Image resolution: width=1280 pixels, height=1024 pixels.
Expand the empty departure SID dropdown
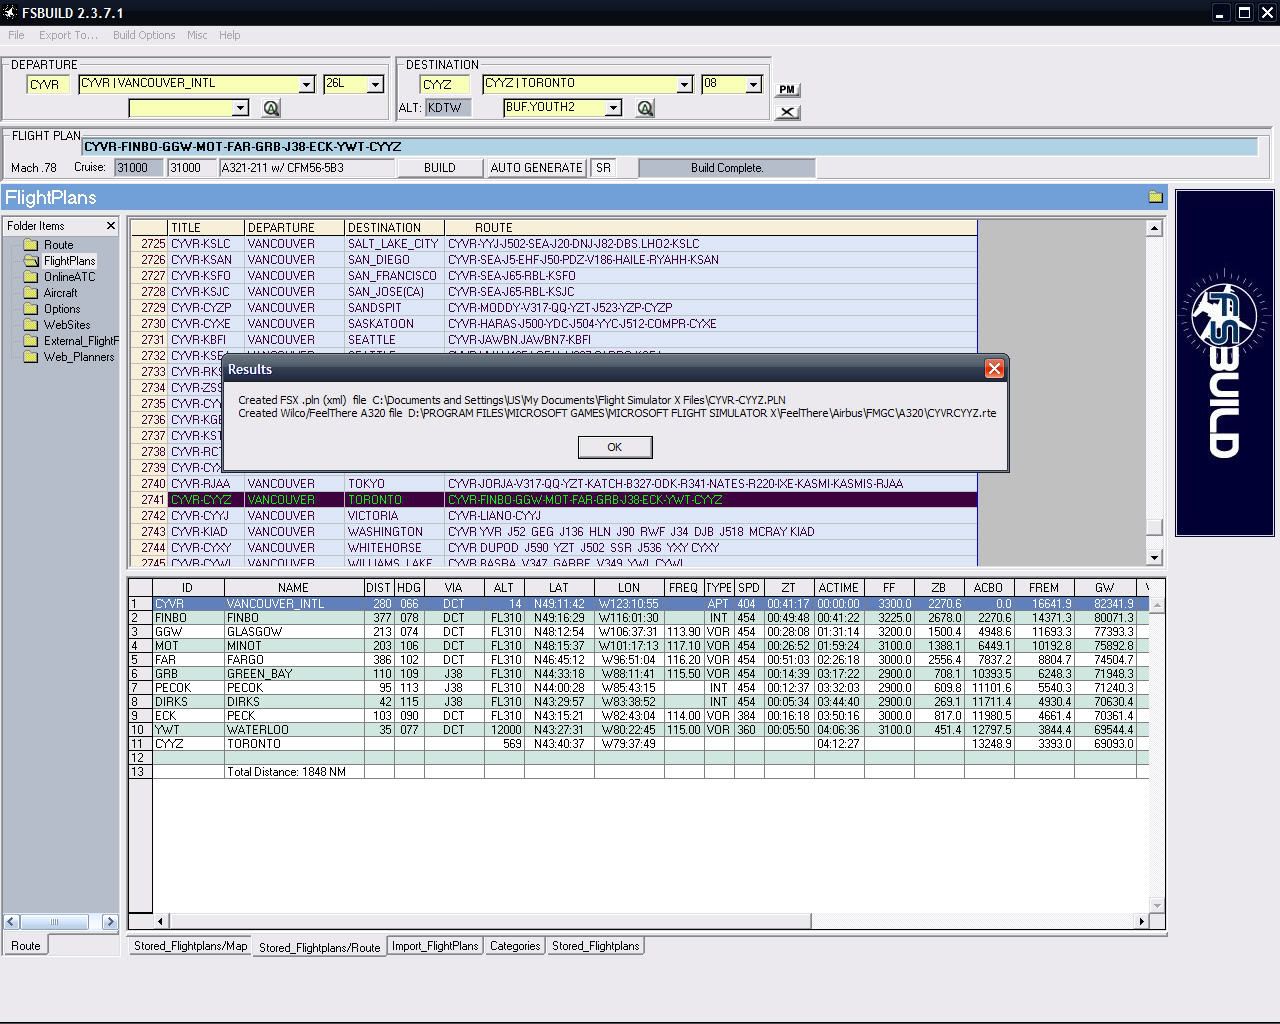pos(240,108)
